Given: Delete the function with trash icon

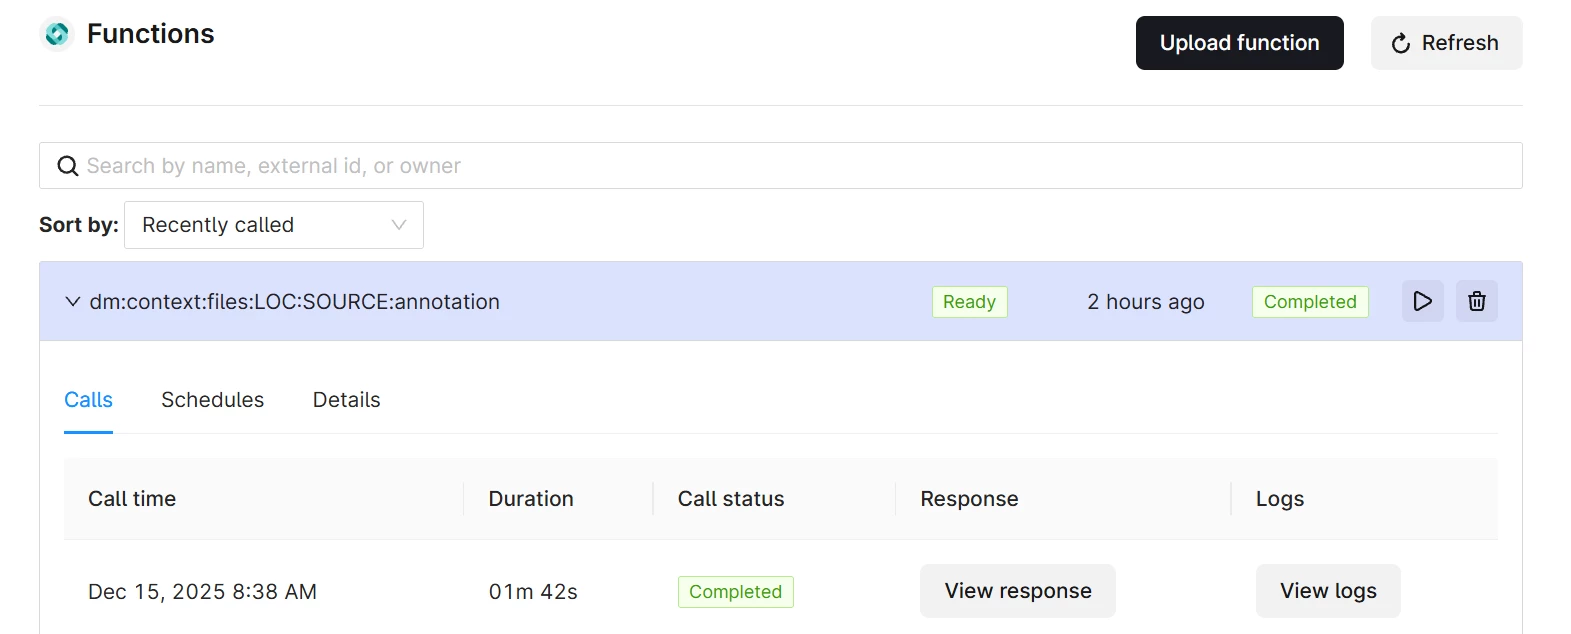Looking at the screenshot, I should 1476,301.
